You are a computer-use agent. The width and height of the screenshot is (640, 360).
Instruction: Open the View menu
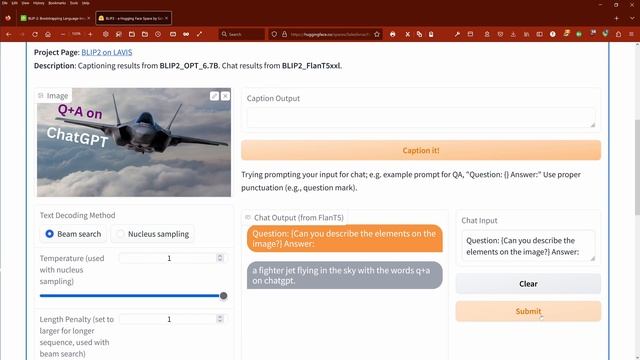point(25,3)
